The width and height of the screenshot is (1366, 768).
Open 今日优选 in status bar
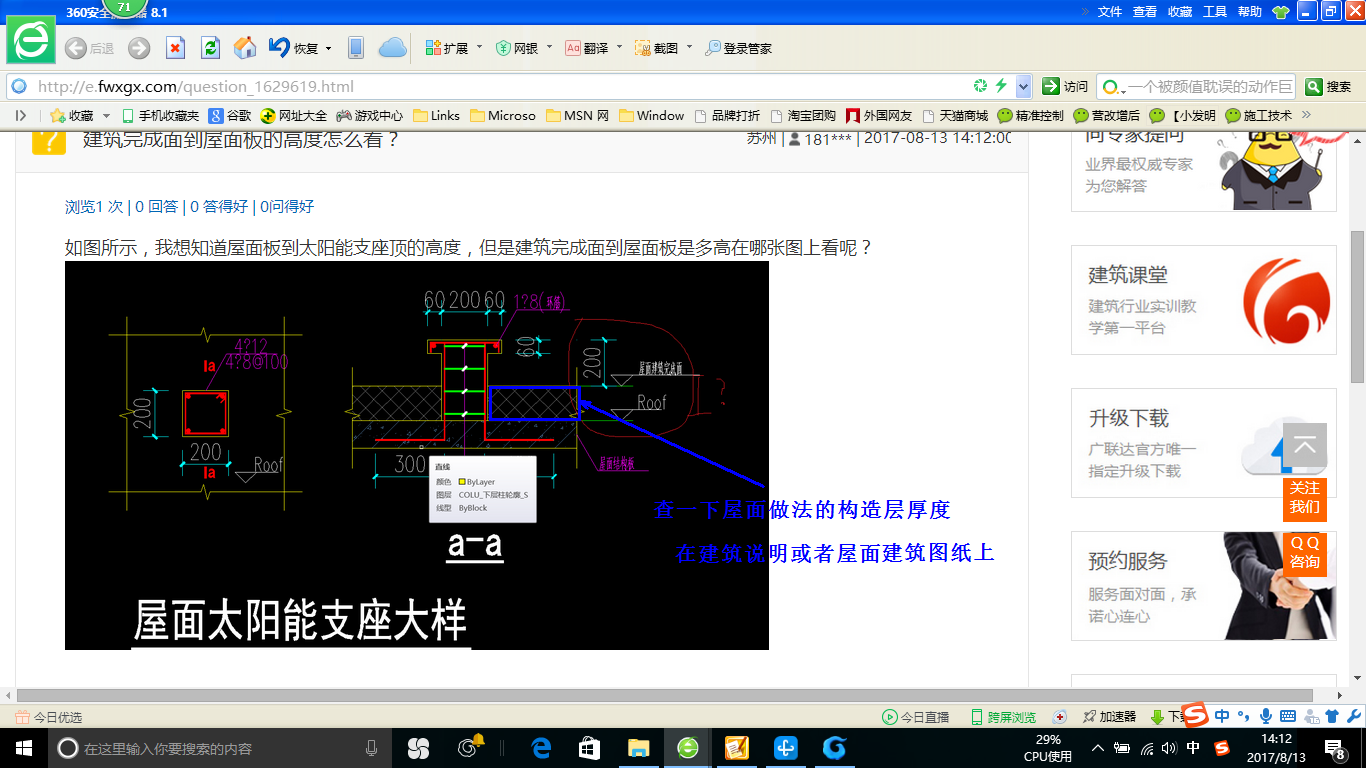48,717
